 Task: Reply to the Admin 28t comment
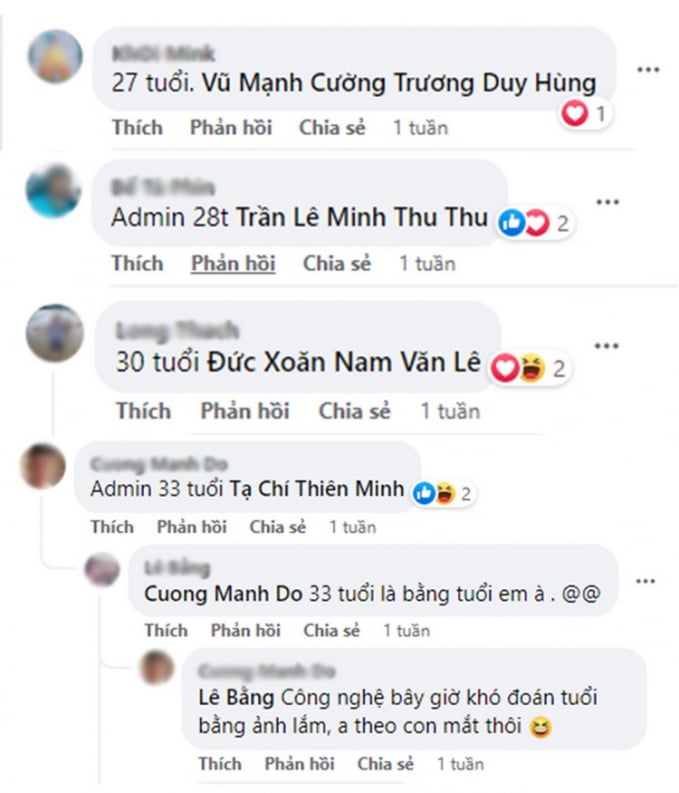point(233,263)
